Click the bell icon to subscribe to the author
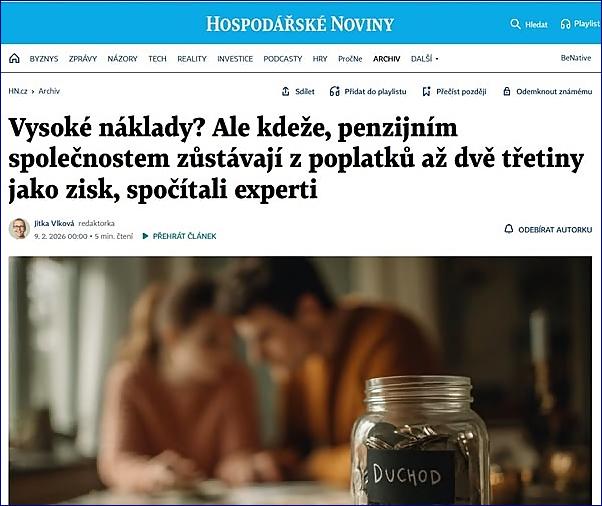602x506 pixels. 509,229
